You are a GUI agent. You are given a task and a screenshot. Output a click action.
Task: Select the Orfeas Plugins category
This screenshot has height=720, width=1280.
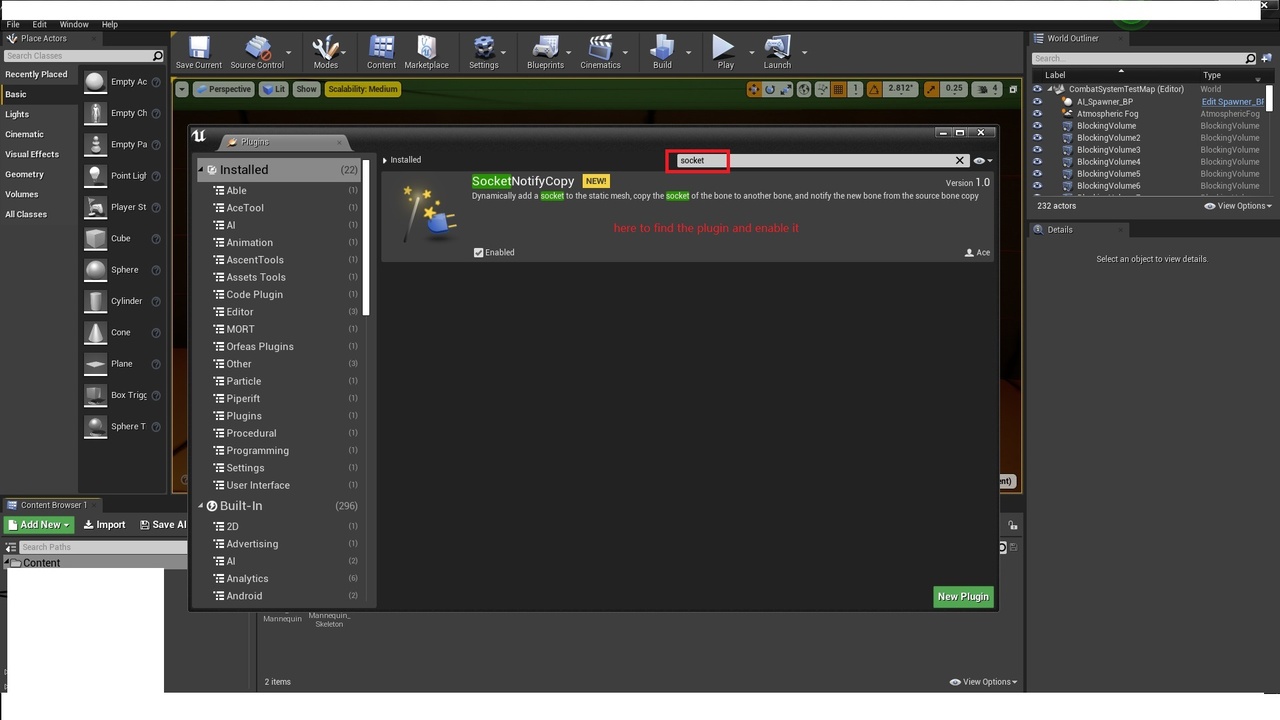pyautogui.click(x=260, y=347)
